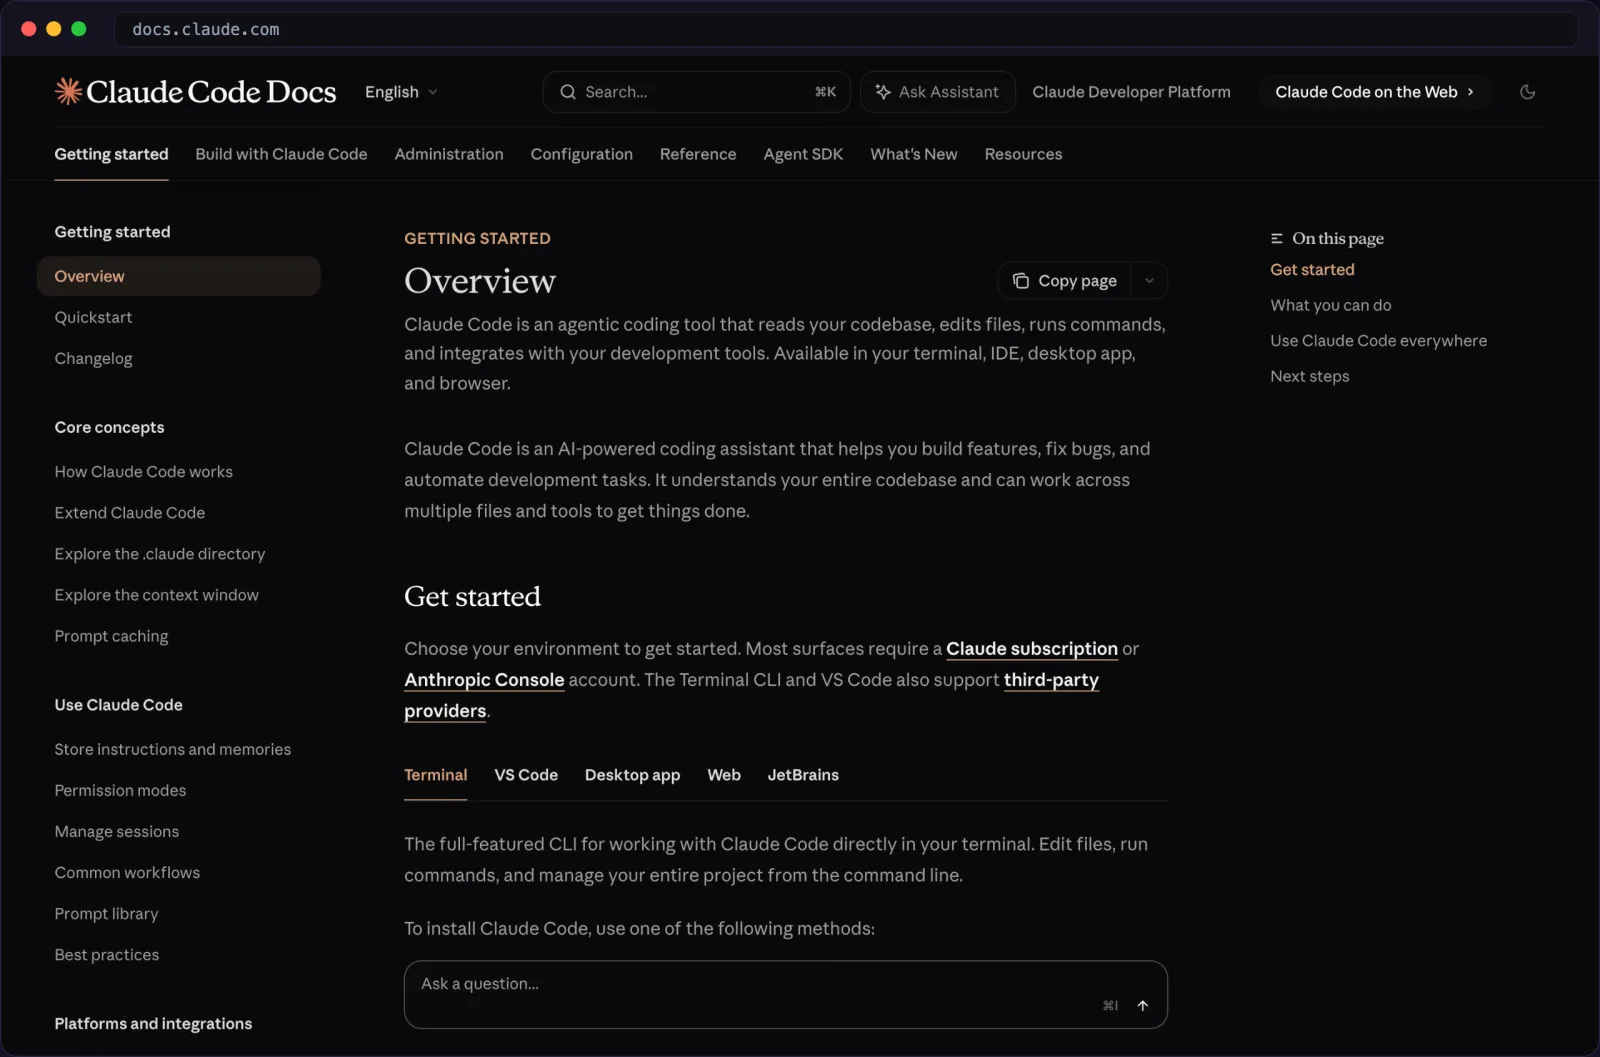The width and height of the screenshot is (1600, 1057).
Task: Open the Best practices page
Action: (106, 954)
